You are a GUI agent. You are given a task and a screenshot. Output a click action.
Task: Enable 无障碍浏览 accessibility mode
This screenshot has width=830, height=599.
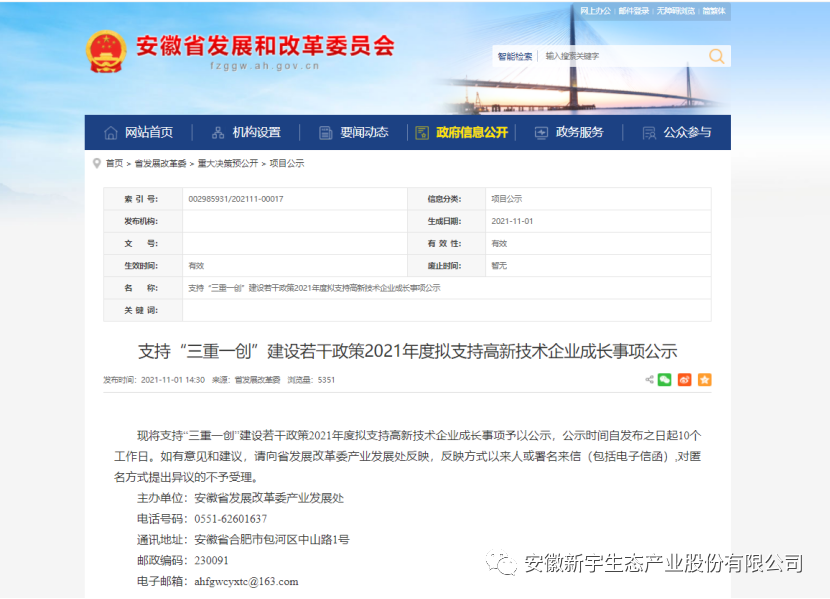coord(675,11)
